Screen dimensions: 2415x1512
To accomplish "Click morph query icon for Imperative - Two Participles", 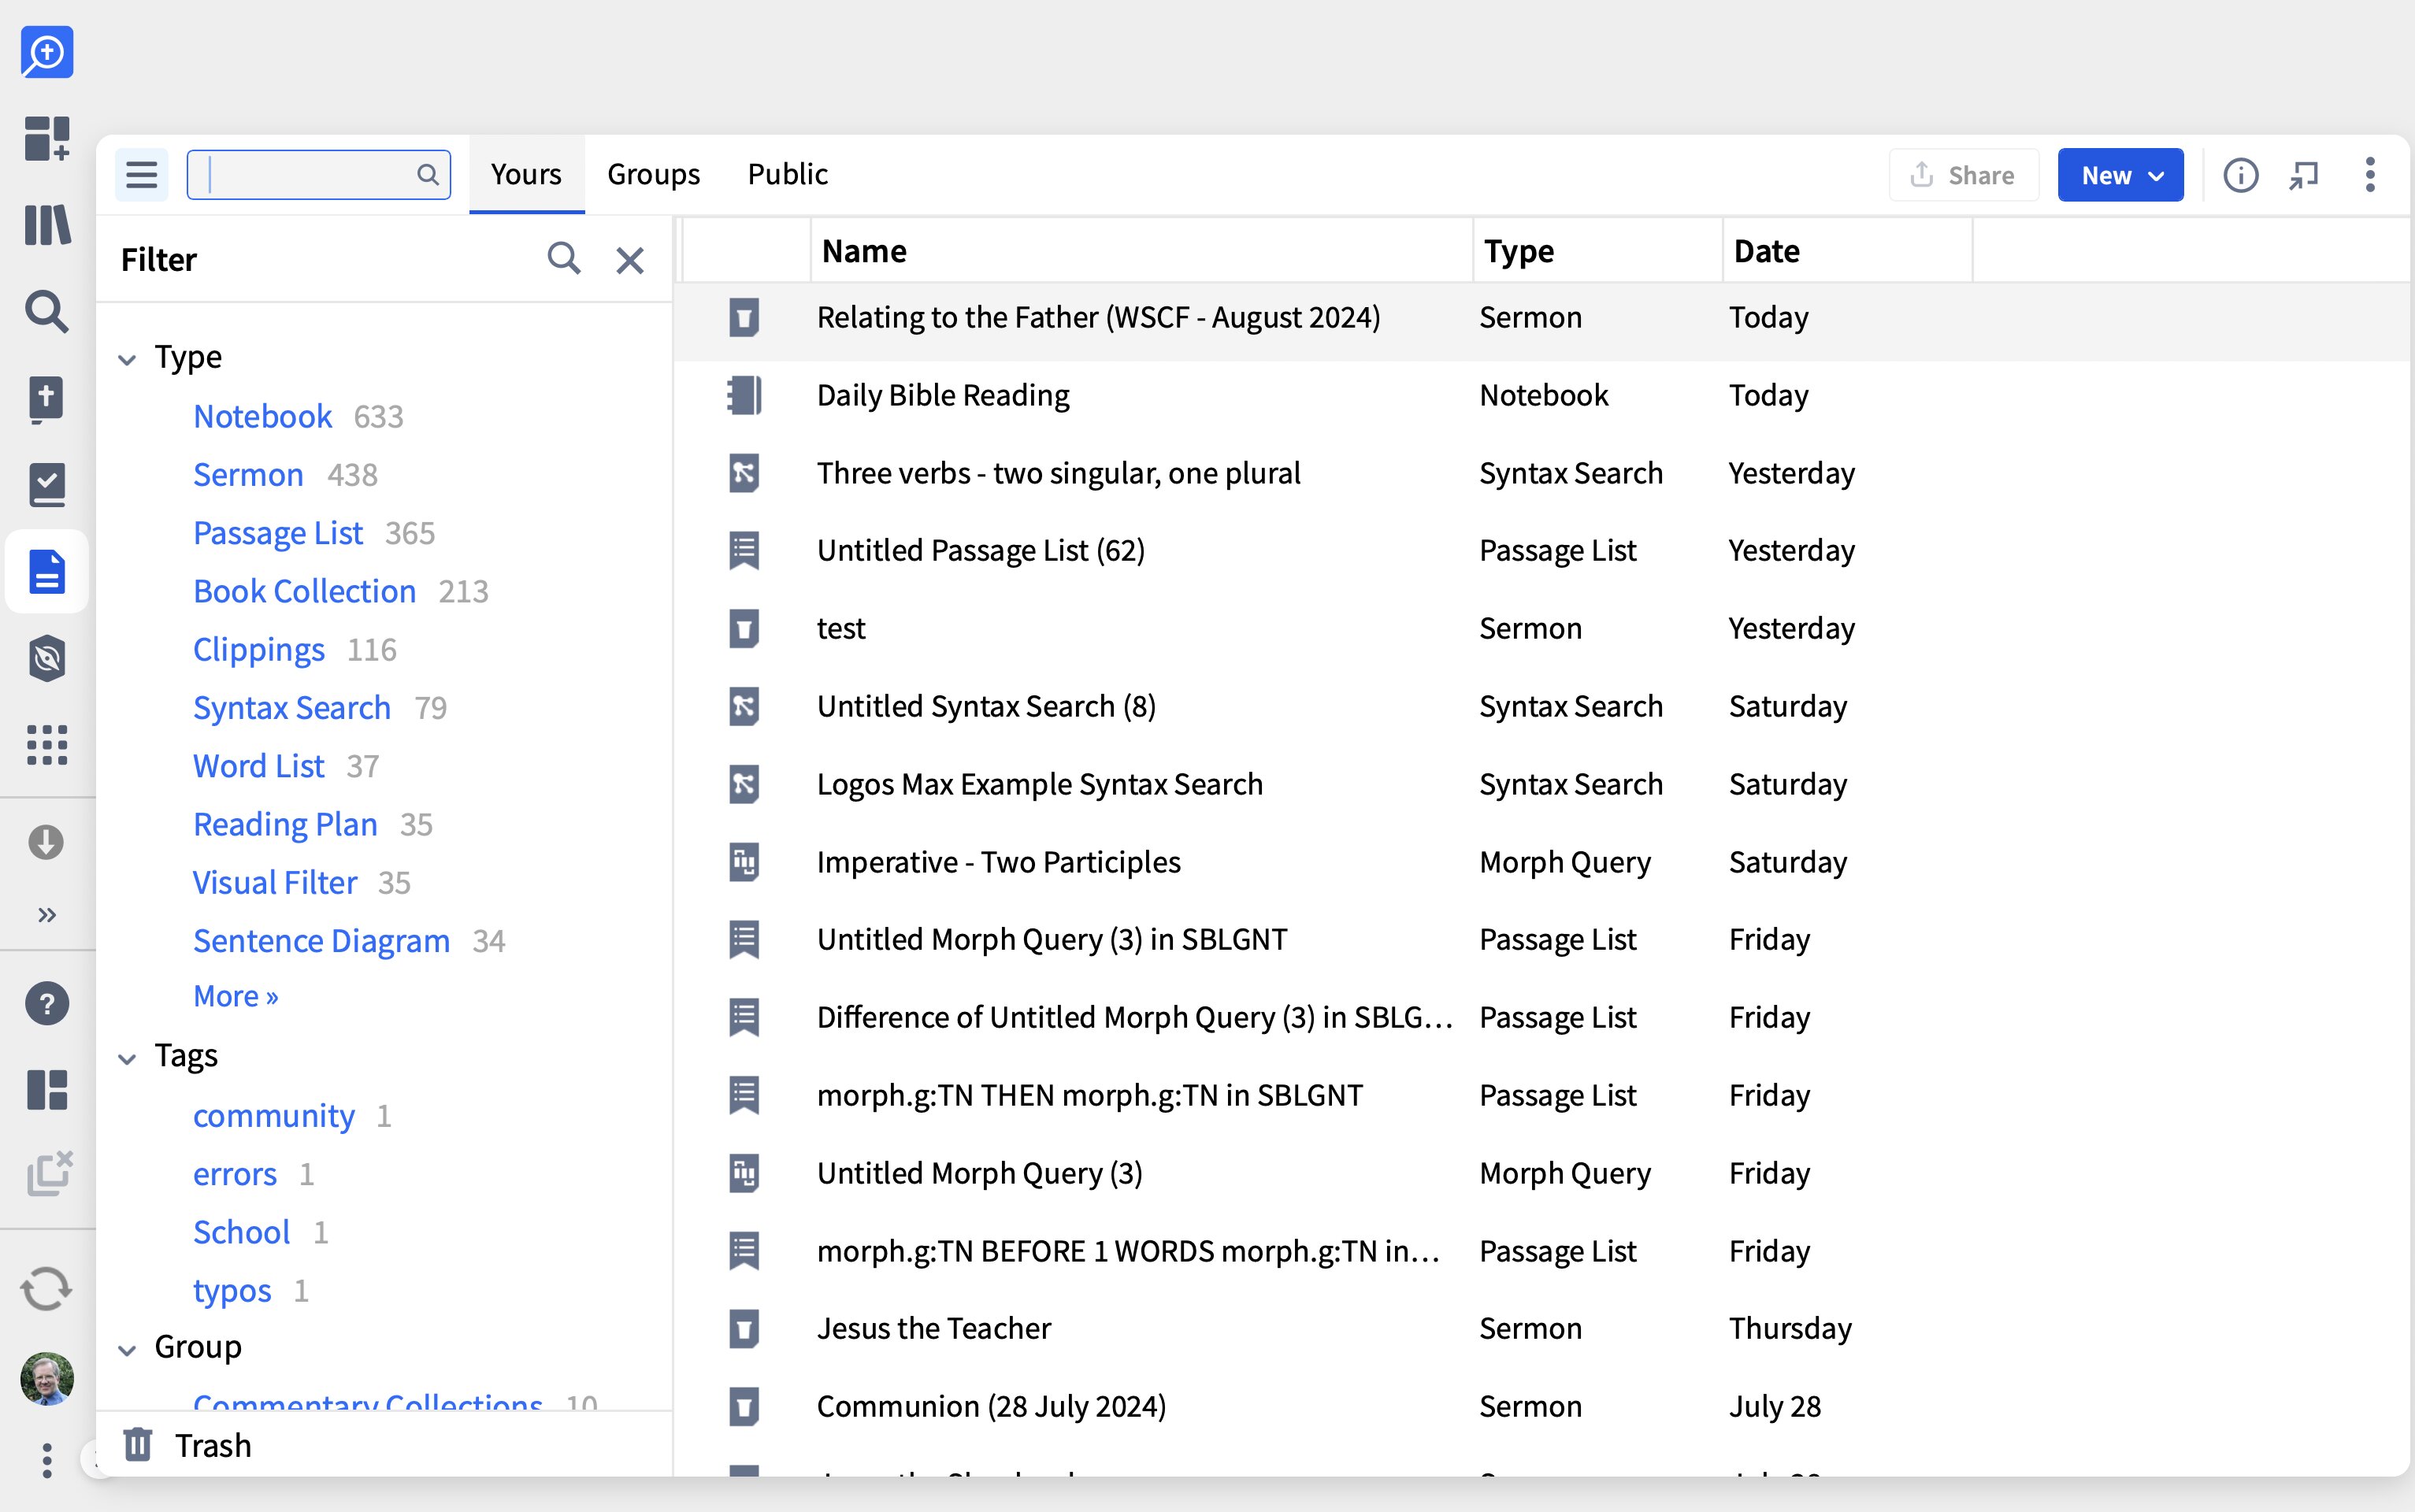I will pos(744,862).
